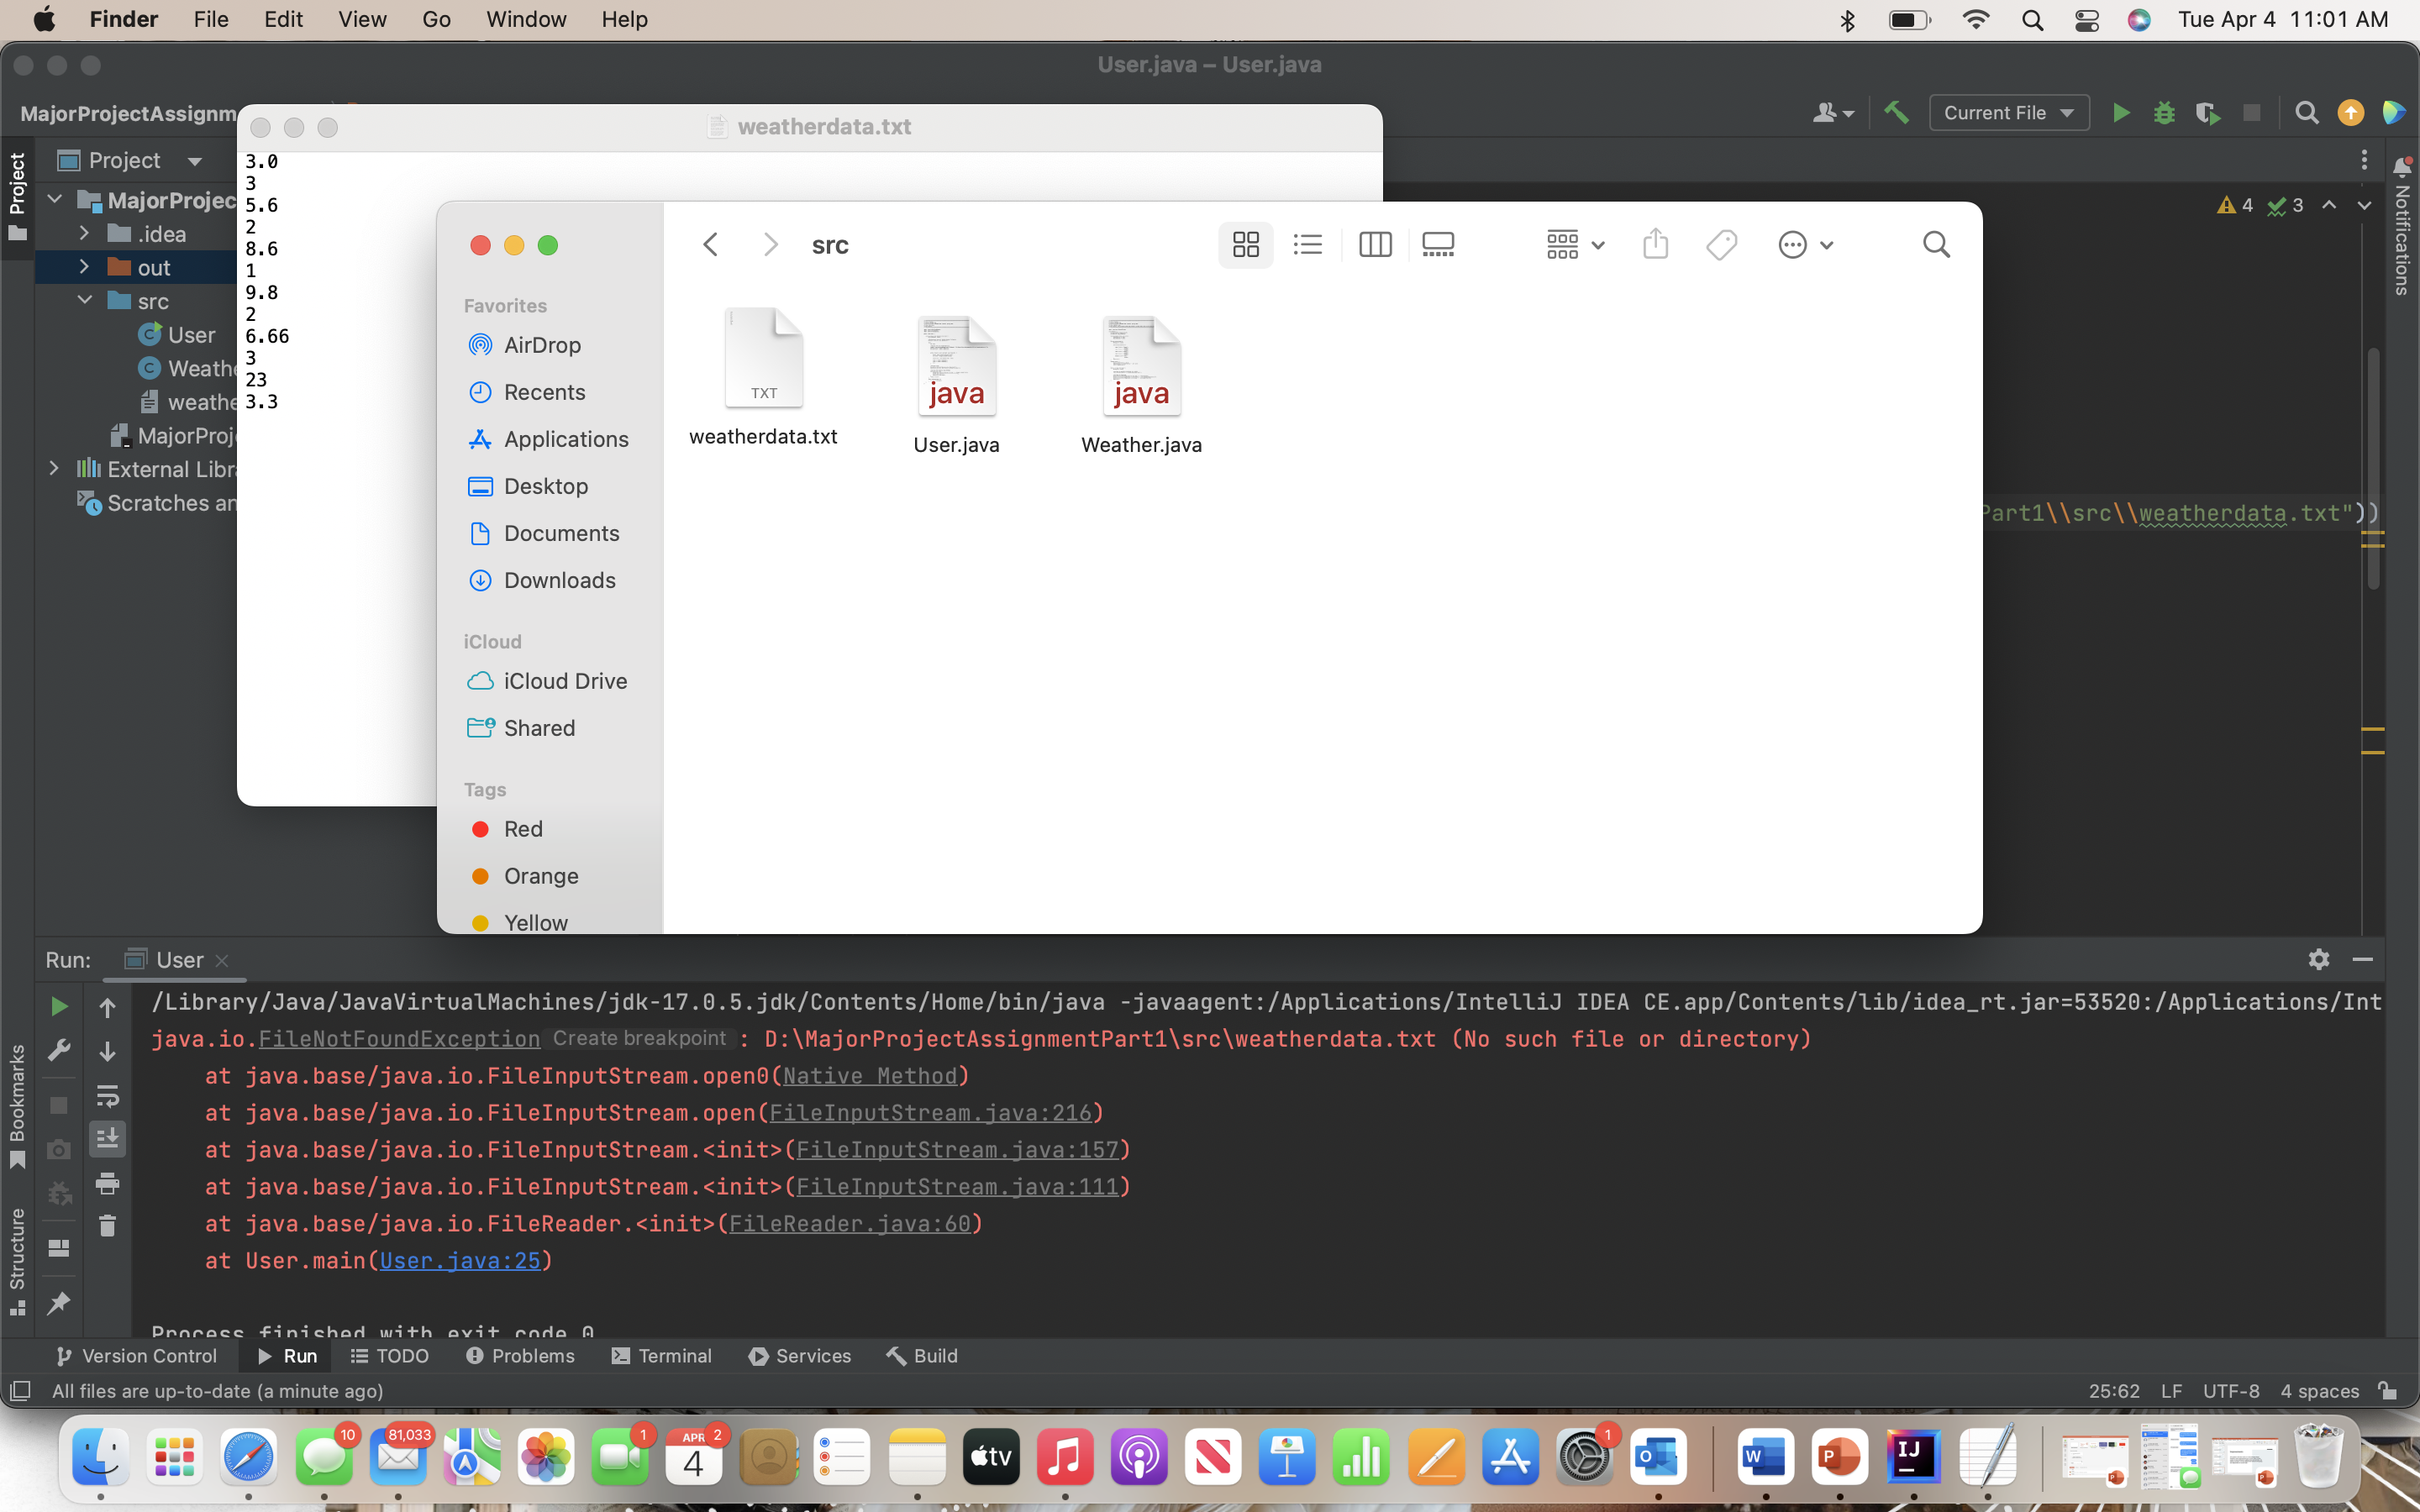Screen dimensions: 2420x1512
Task: Open the Current File run configuration dropdown
Action: tap(2008, 113)
